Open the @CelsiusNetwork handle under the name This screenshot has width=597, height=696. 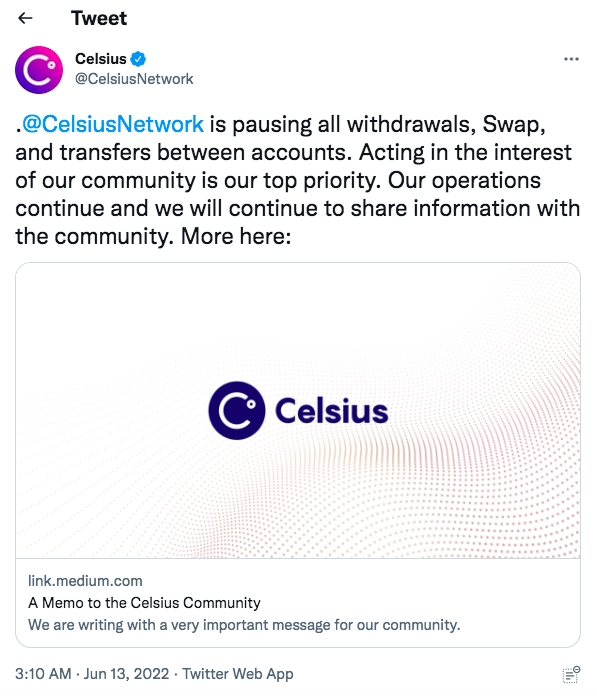(134, 79)
